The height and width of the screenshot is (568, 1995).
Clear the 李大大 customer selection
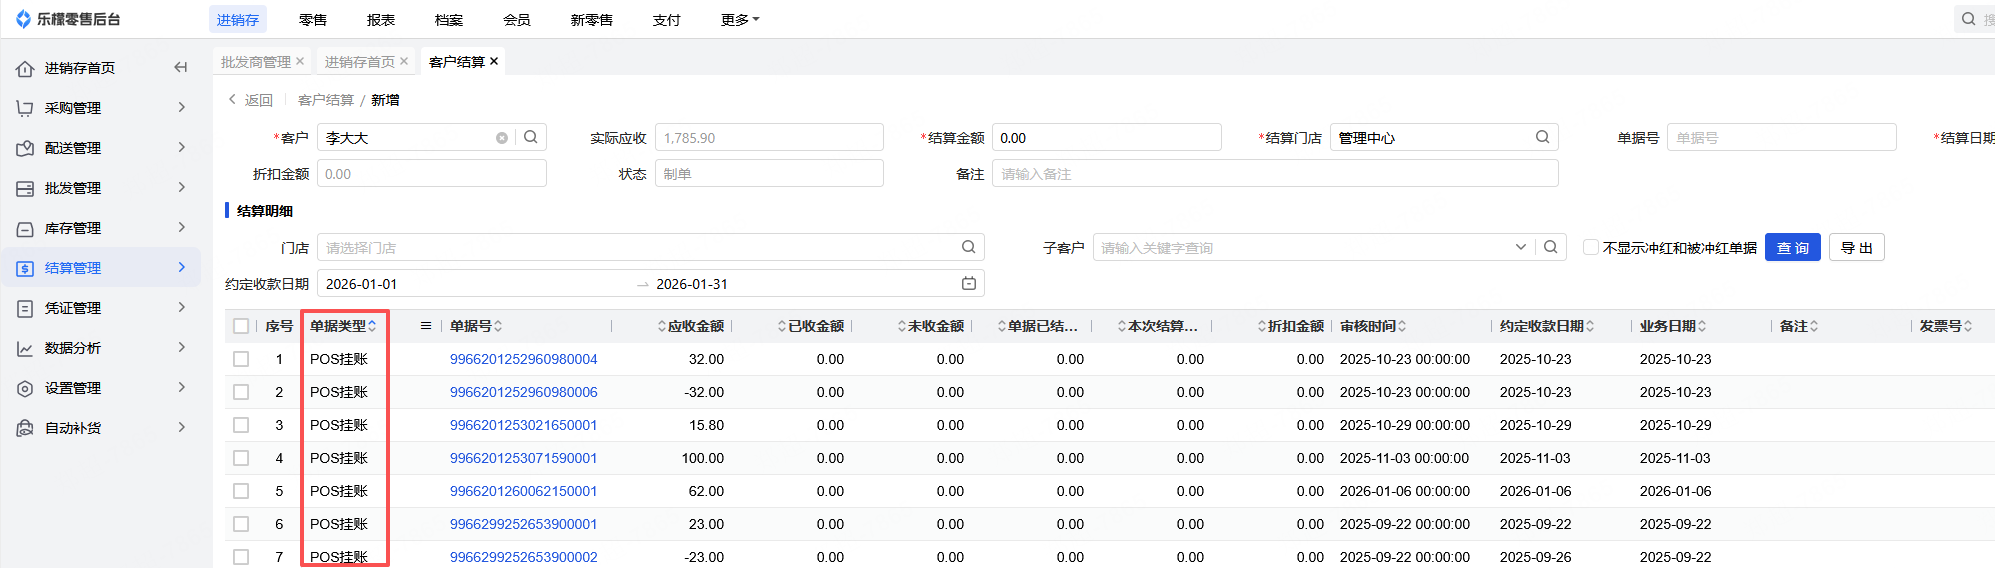[502, 138]
